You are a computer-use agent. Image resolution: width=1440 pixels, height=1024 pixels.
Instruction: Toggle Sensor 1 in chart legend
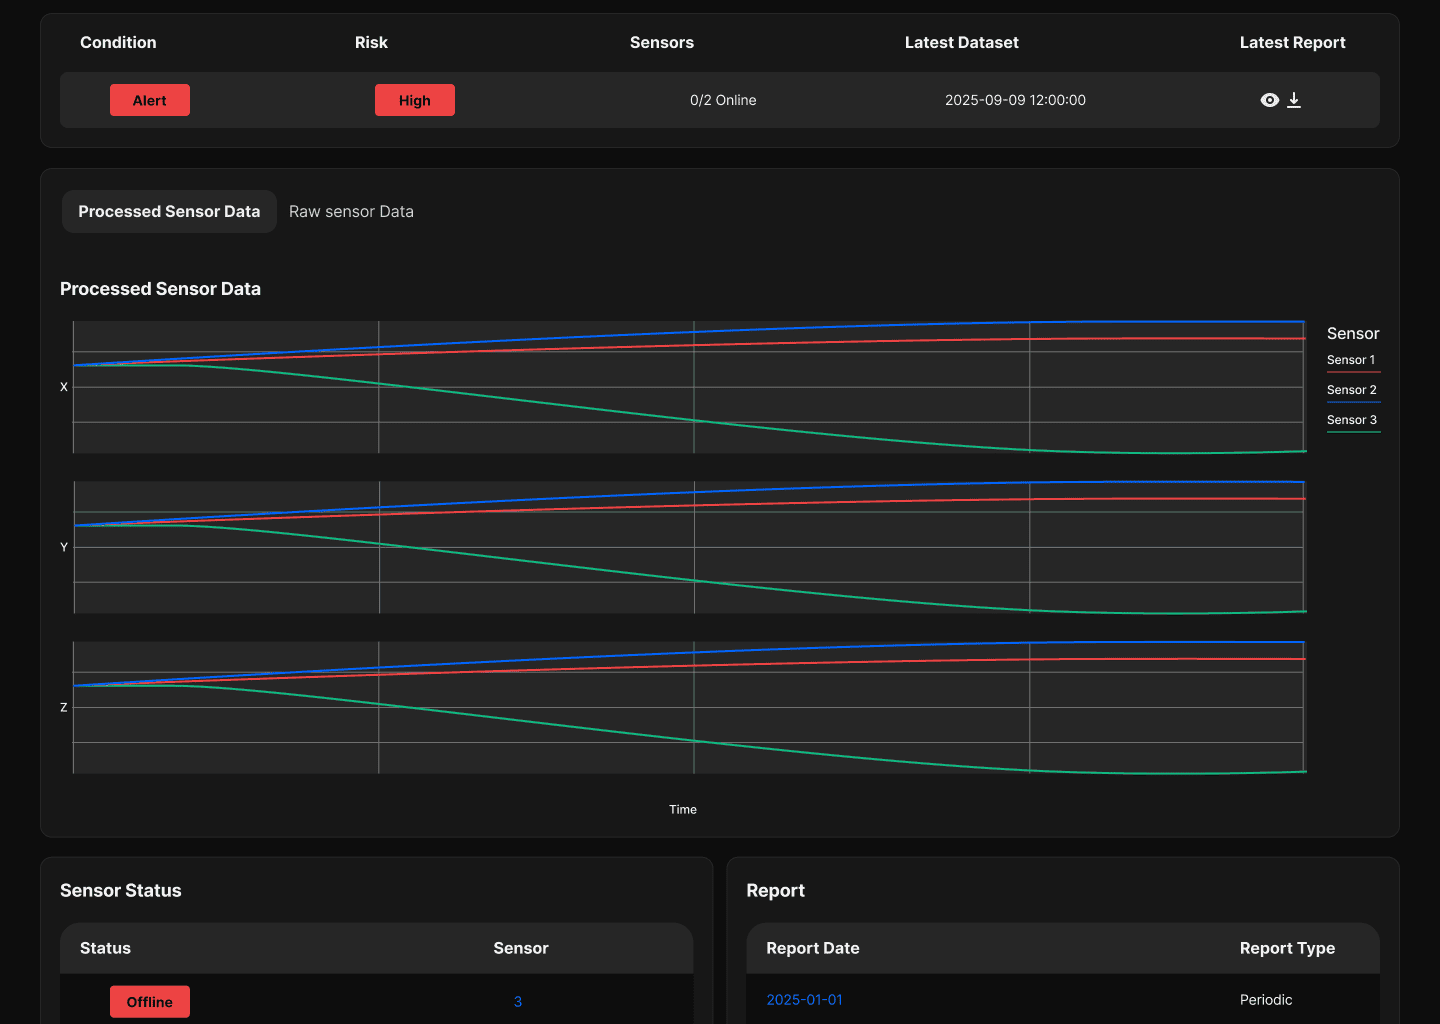click(1352, 361)
